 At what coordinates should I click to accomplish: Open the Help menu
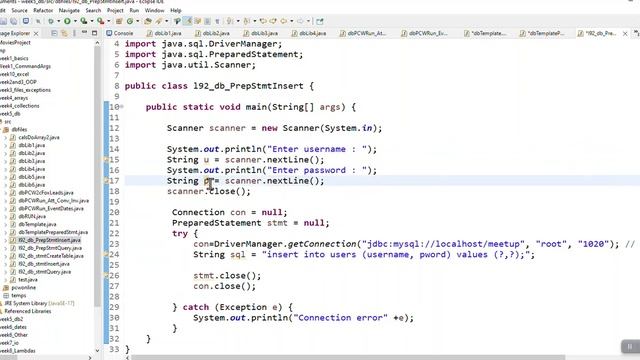tap(176, 10)
